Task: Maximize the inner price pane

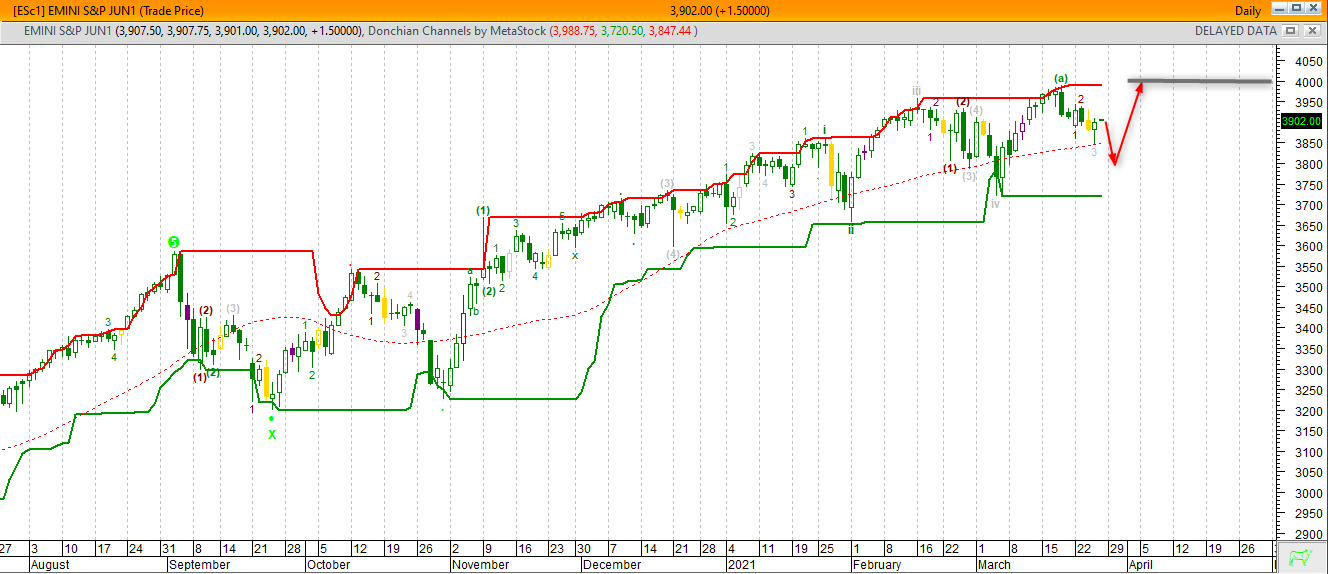Action: click(1290, 31)
